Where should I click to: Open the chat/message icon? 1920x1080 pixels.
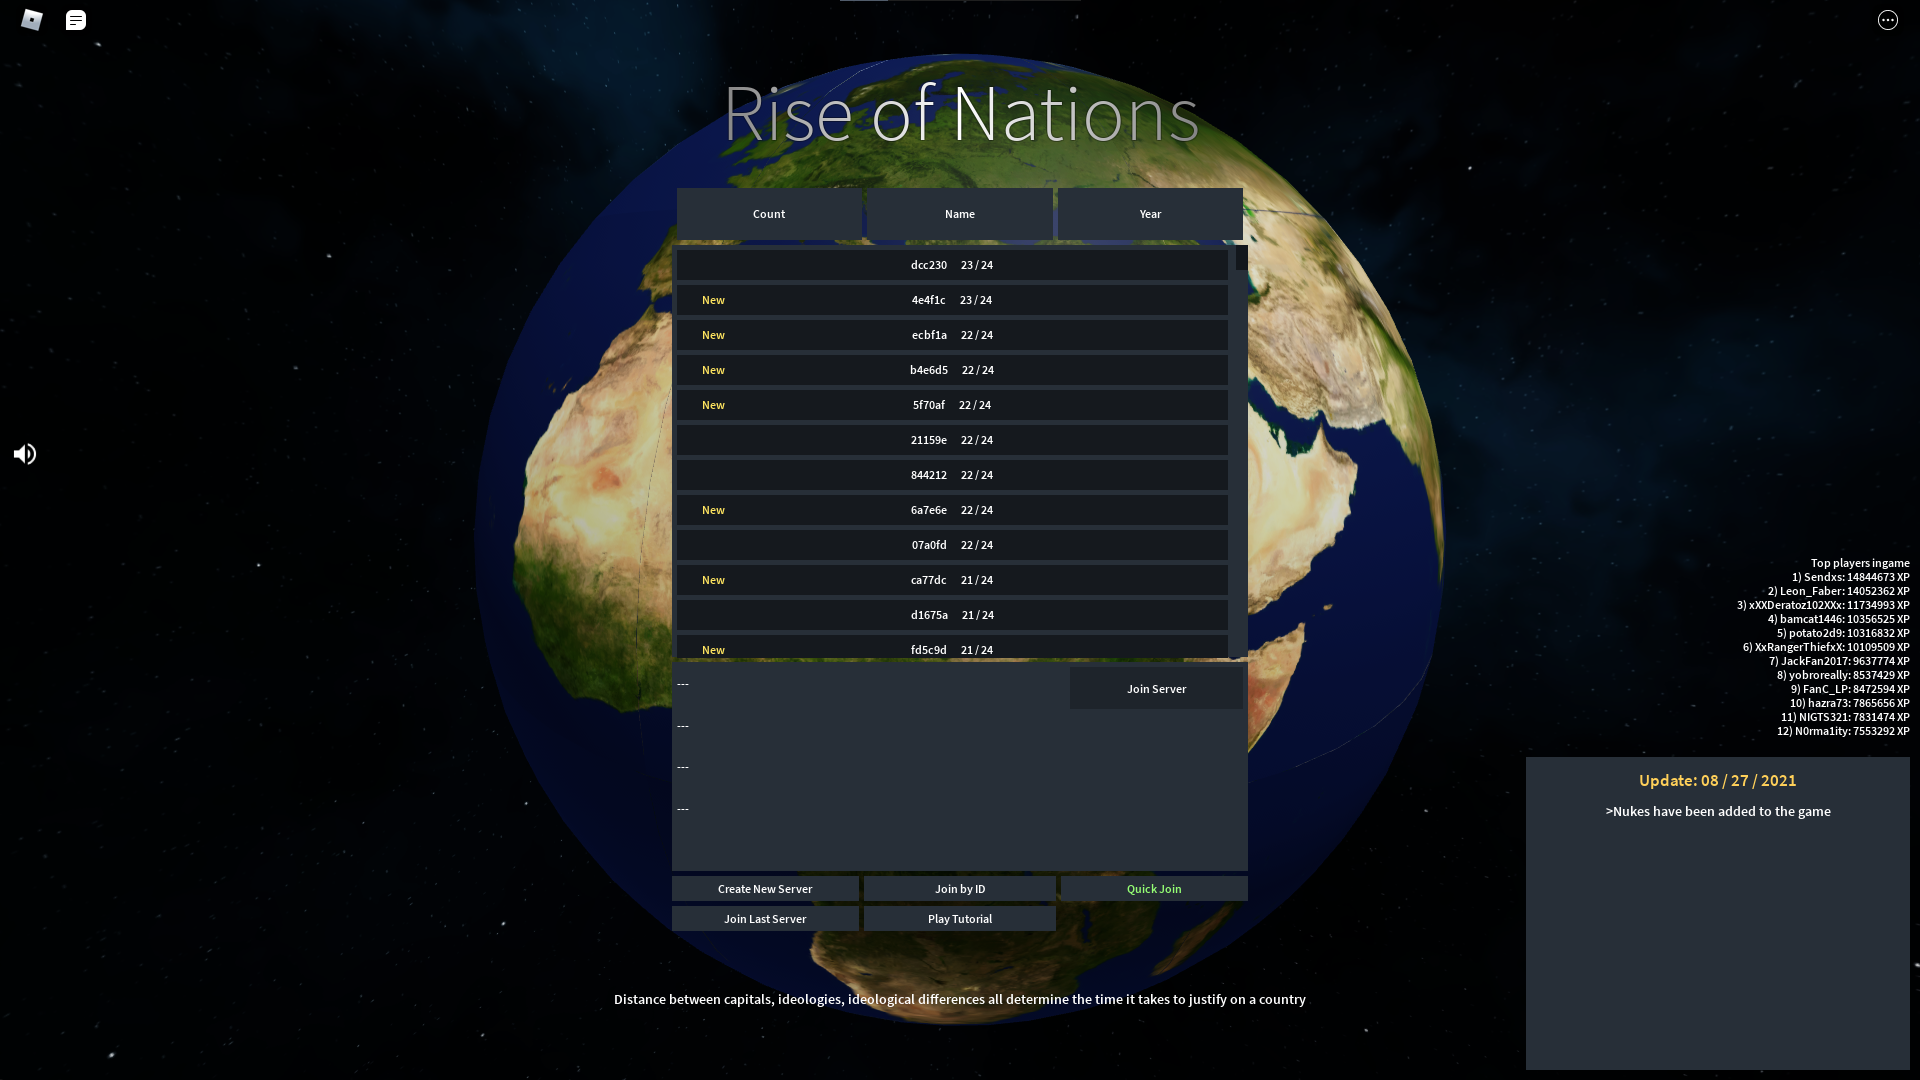[75, 18]
